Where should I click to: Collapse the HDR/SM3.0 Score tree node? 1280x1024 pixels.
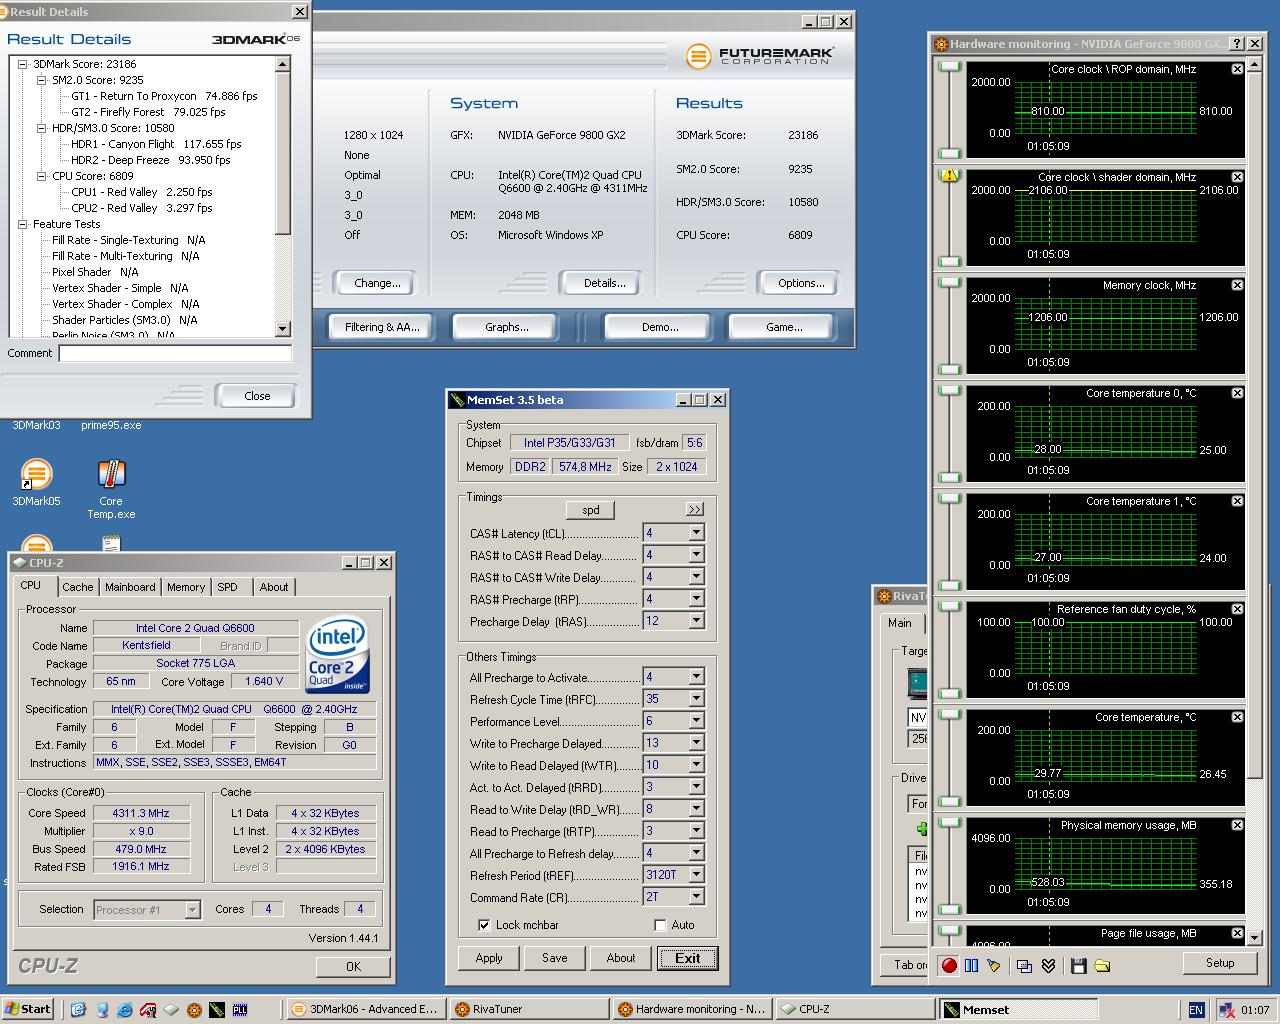[x=42, y=128]
